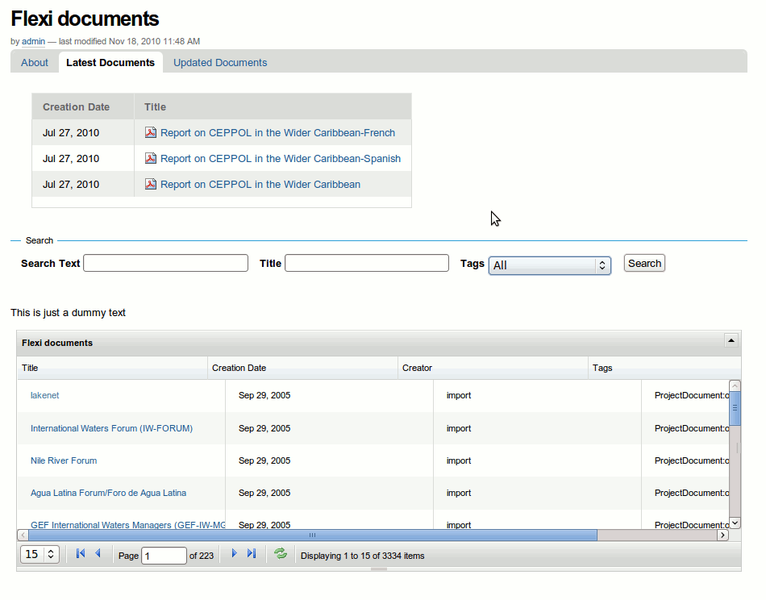Click PDF icon for Wider Caribbean report
Image resolution: width=766 pixels, height=600 pixels.
pos(151,184)
